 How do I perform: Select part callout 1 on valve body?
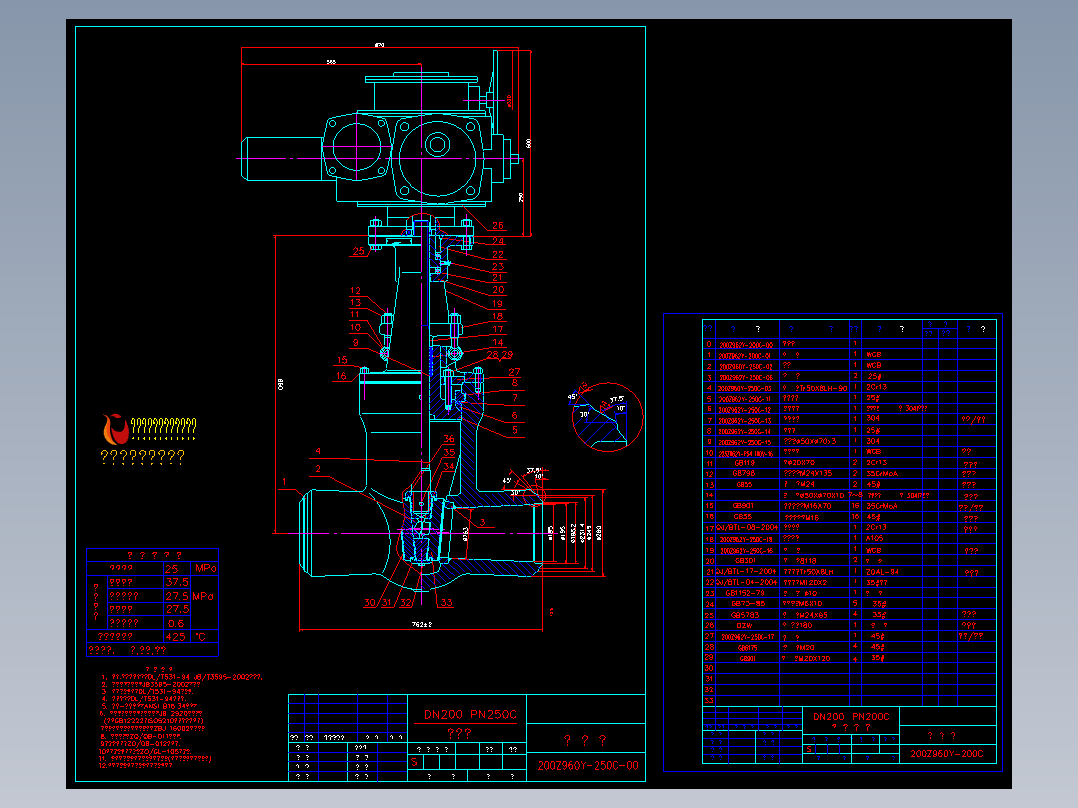point(284,482)
